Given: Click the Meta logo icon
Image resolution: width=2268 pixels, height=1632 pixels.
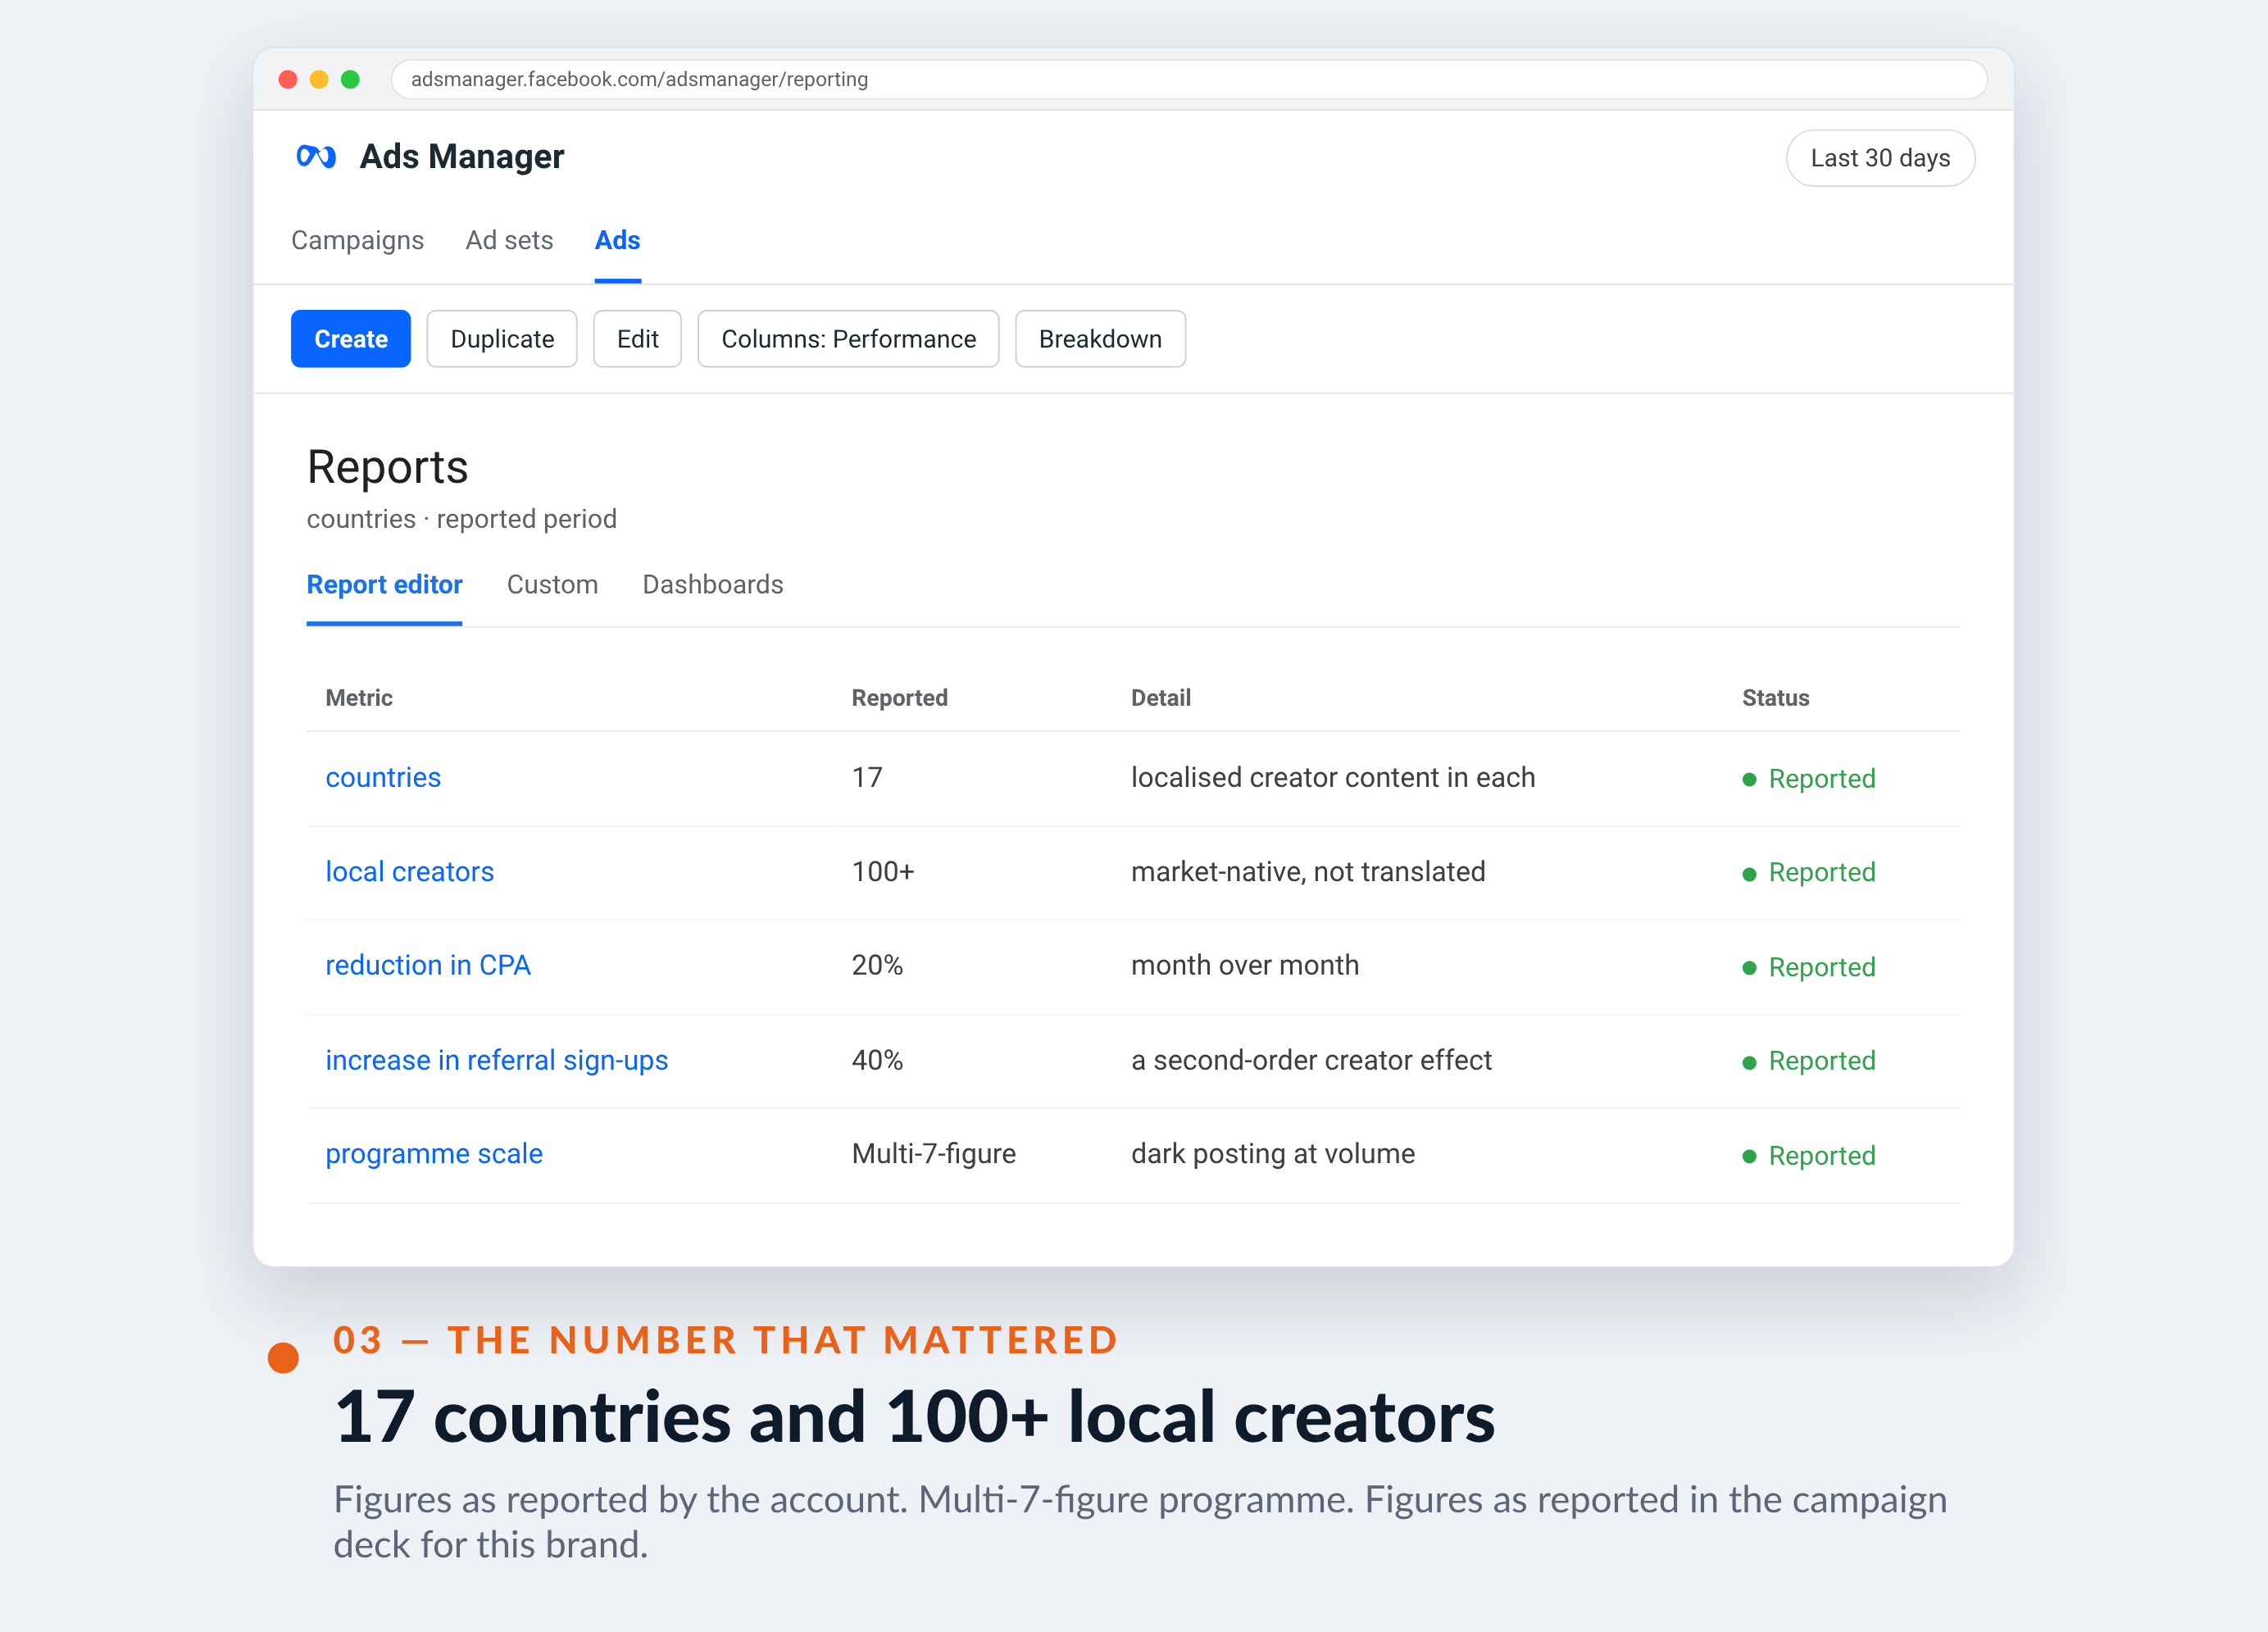Looking at the screenshot, I should coord(316,157).
